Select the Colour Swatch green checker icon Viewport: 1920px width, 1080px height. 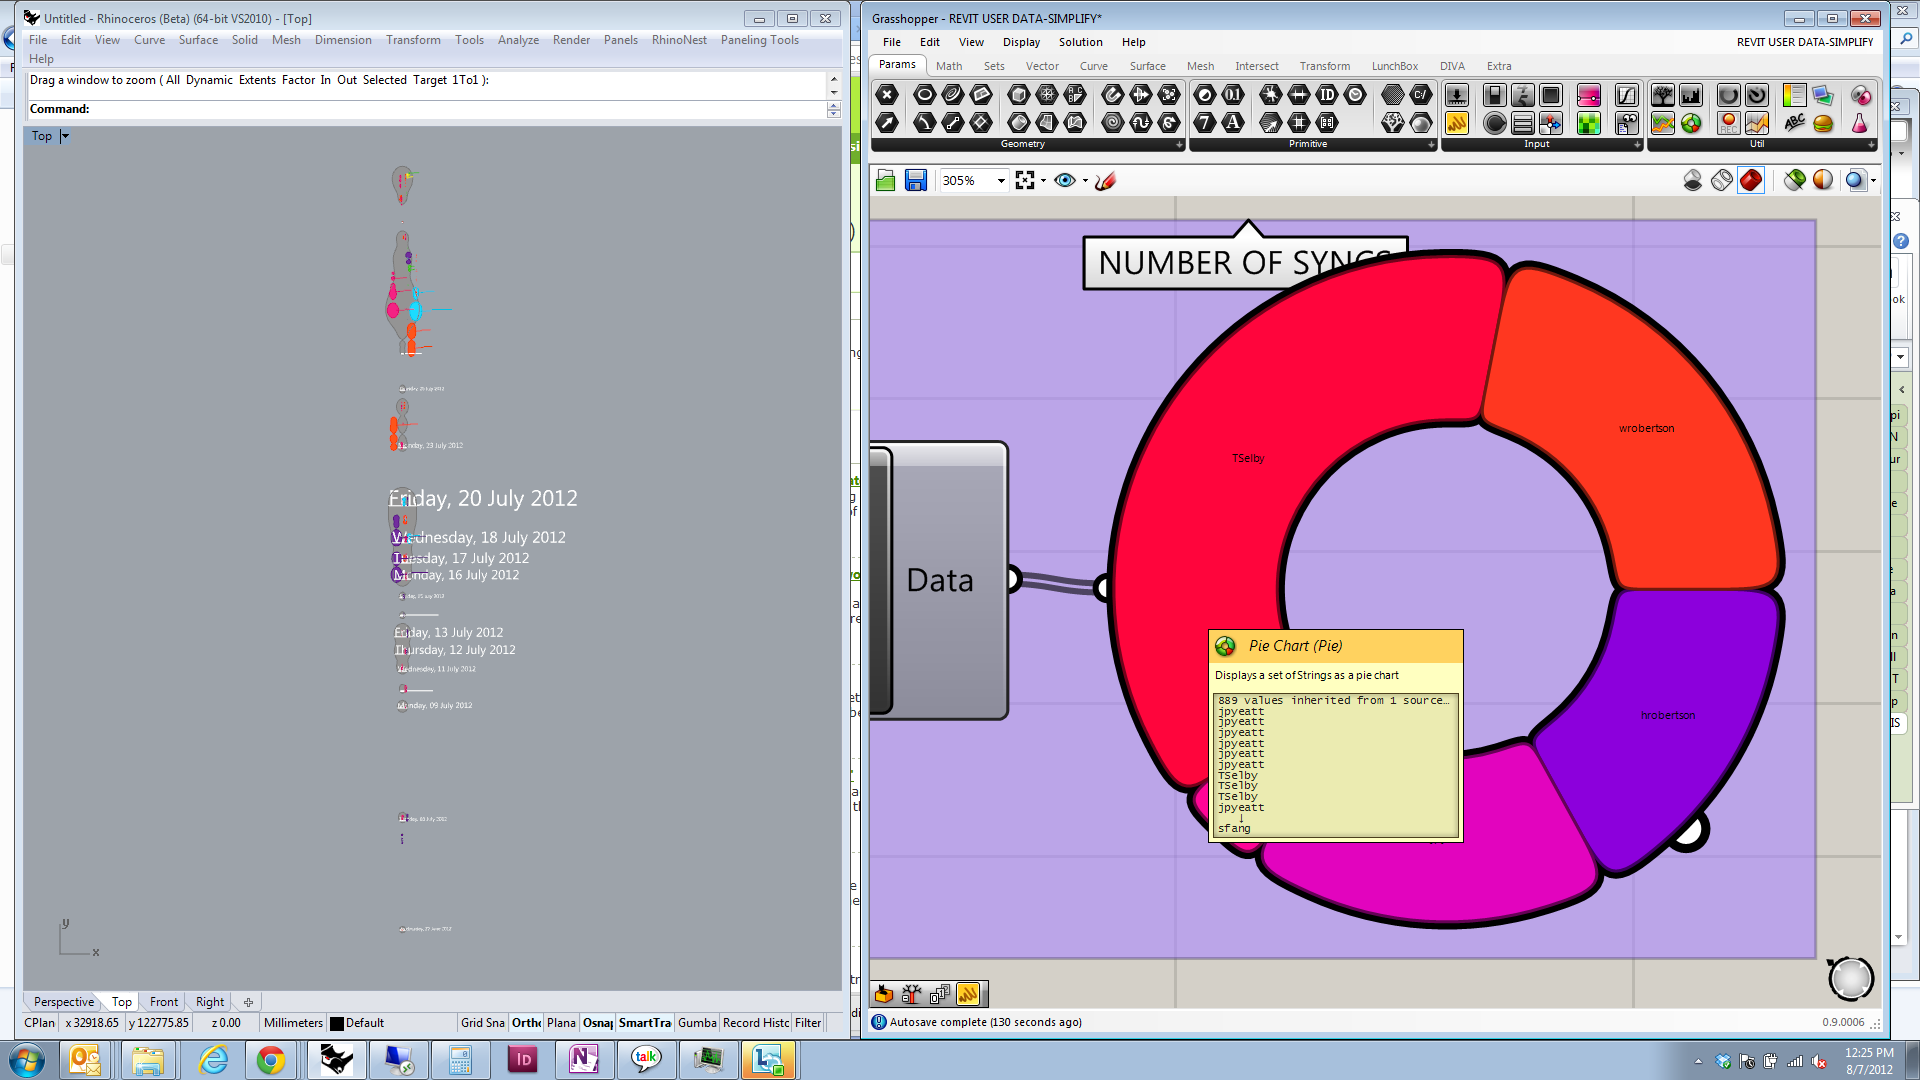coord(1588,123)
